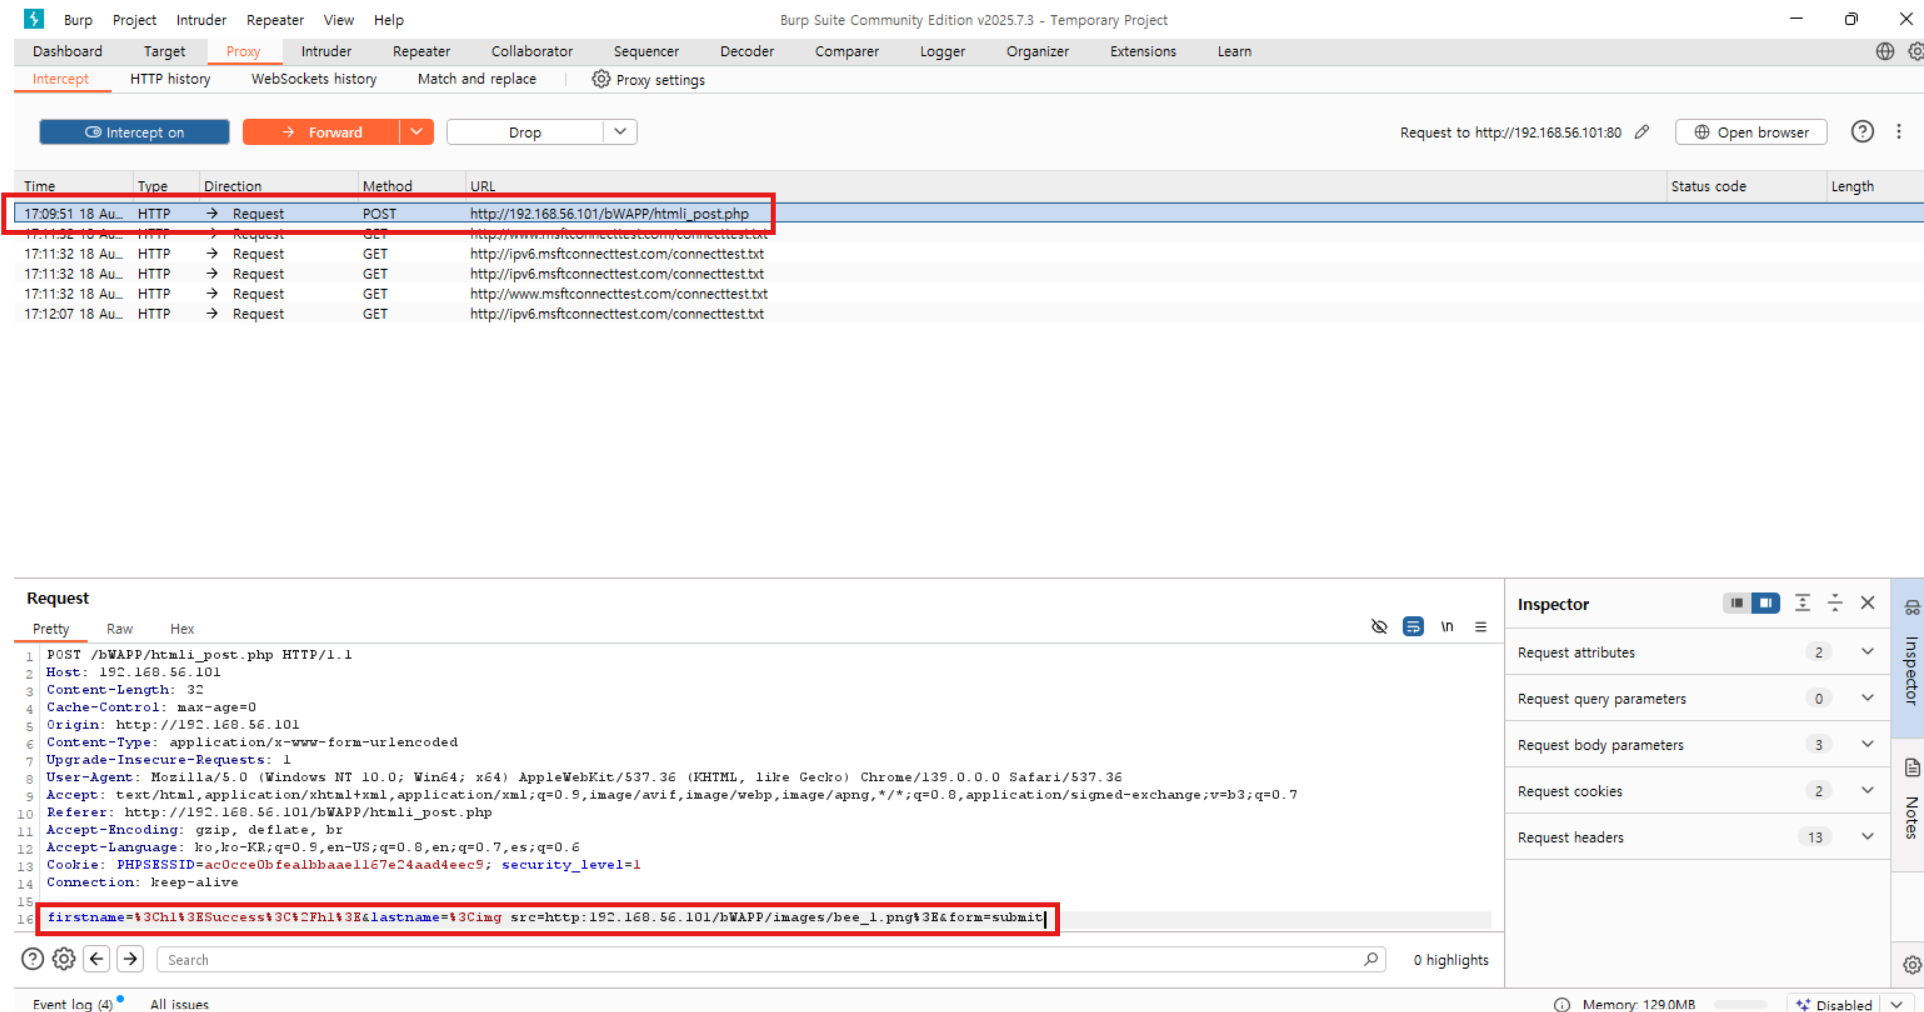Edit the request target with pencil icon

tap(1642, 132)
